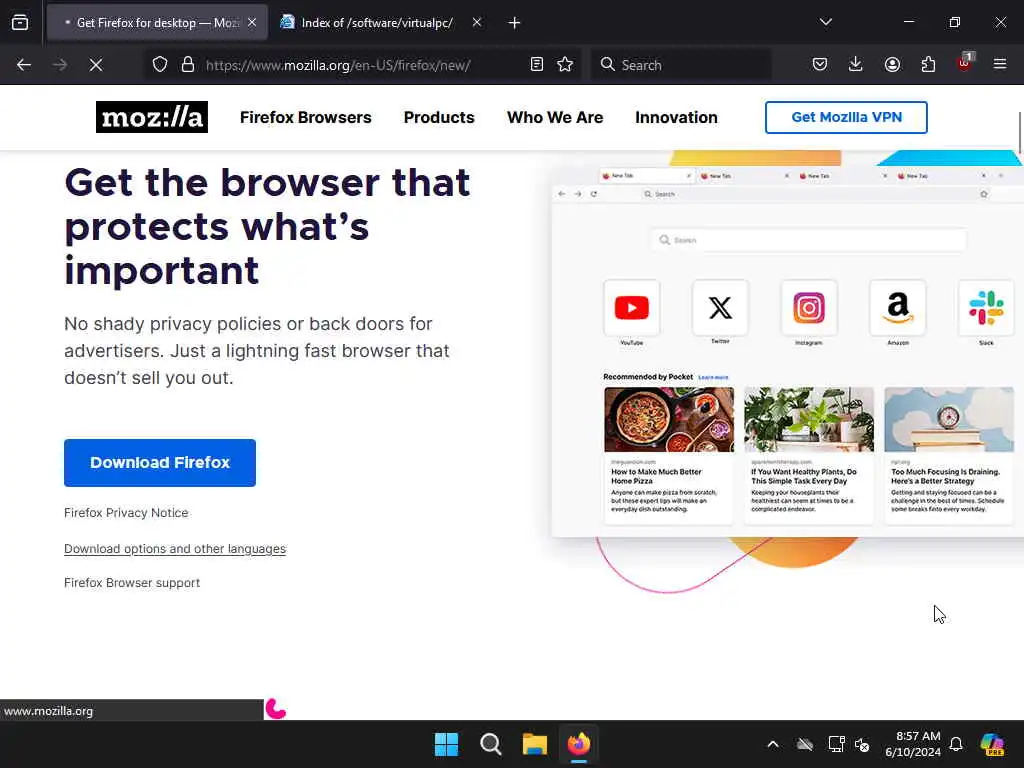Switch to Index of /software/virtualpc/ tab
The image size is (1024, 768).
(x=377, y=23)
